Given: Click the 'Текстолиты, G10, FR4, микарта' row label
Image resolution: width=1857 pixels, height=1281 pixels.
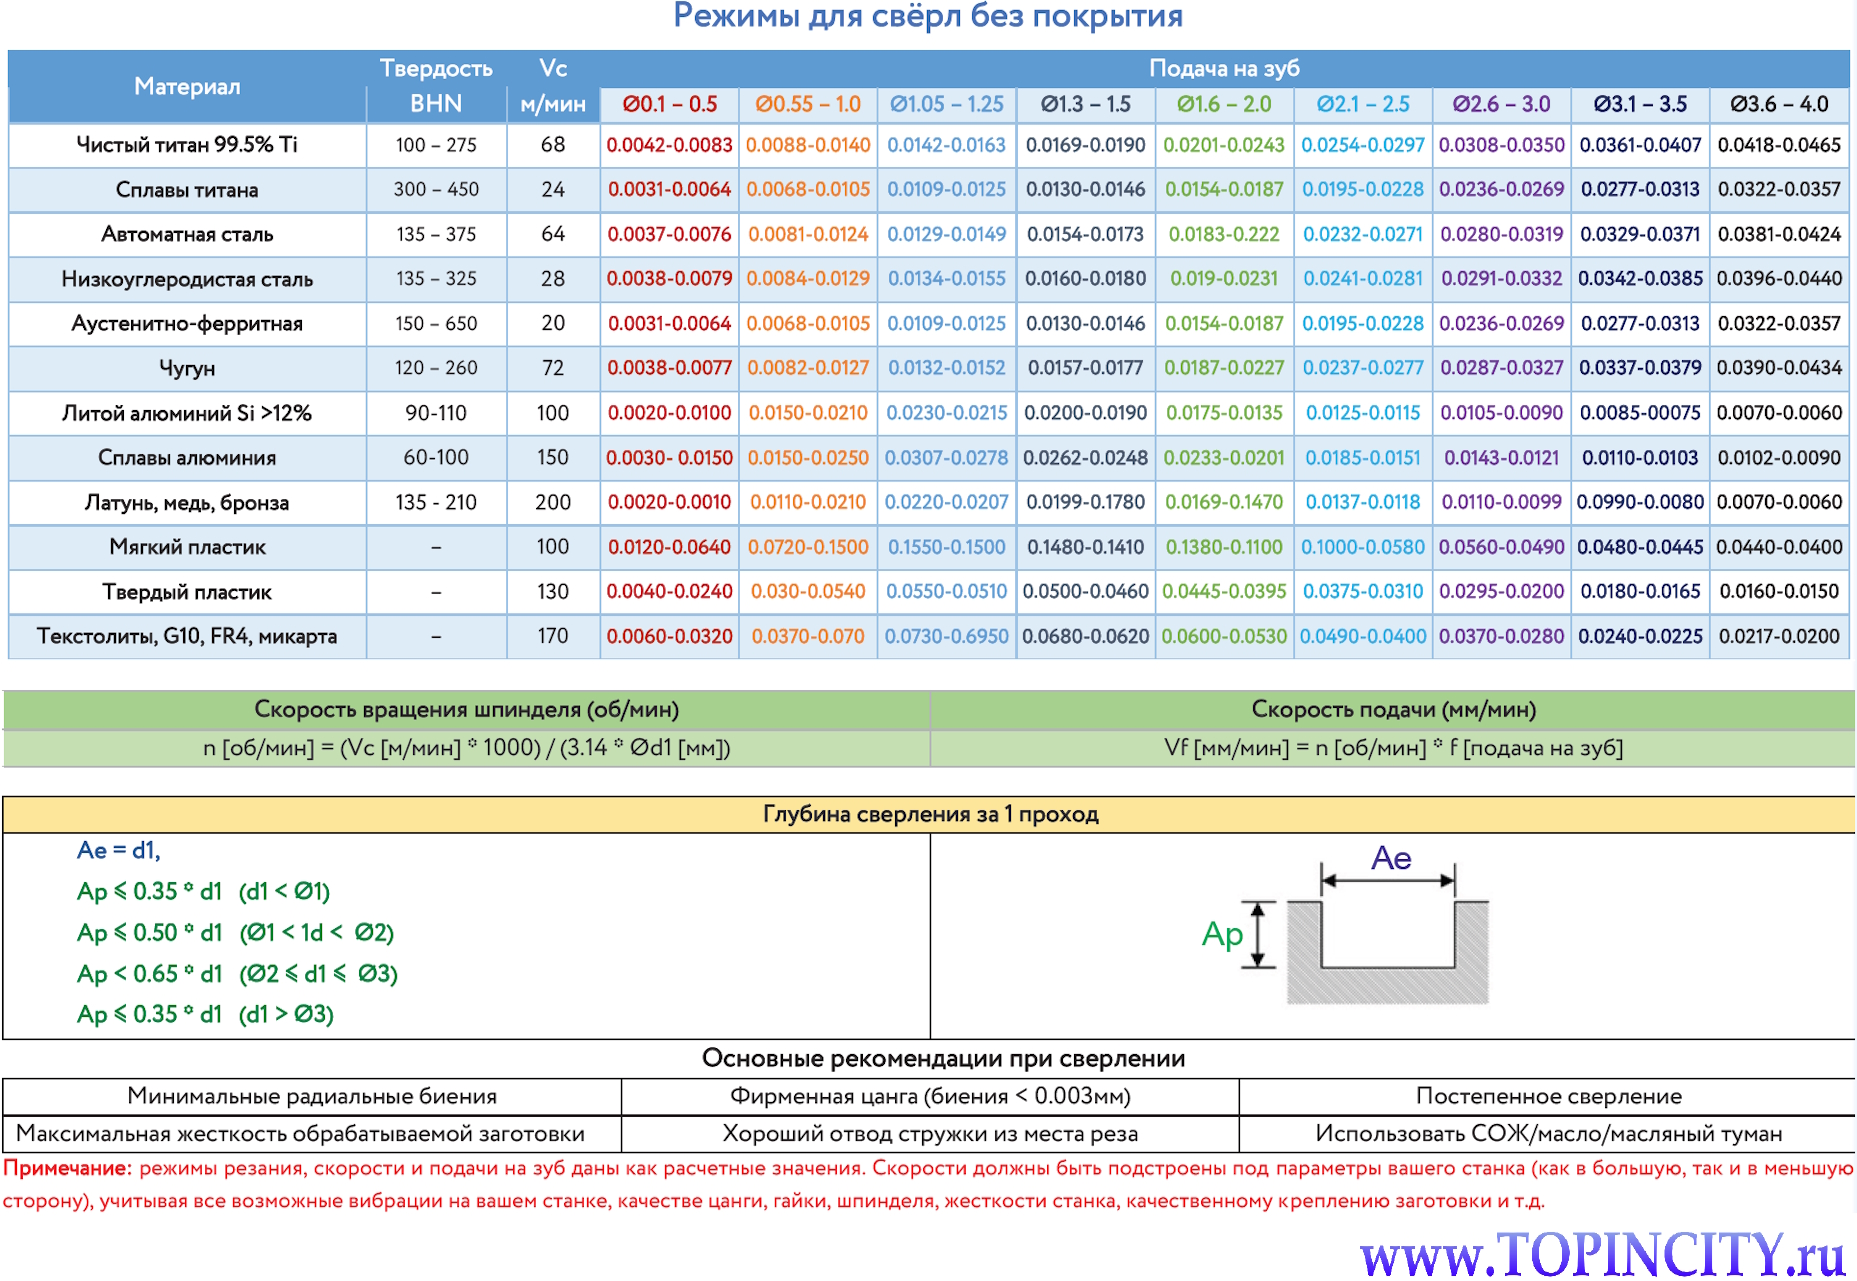Looking at the screenshot, I should pyautogui.click(x=187, y=636).
